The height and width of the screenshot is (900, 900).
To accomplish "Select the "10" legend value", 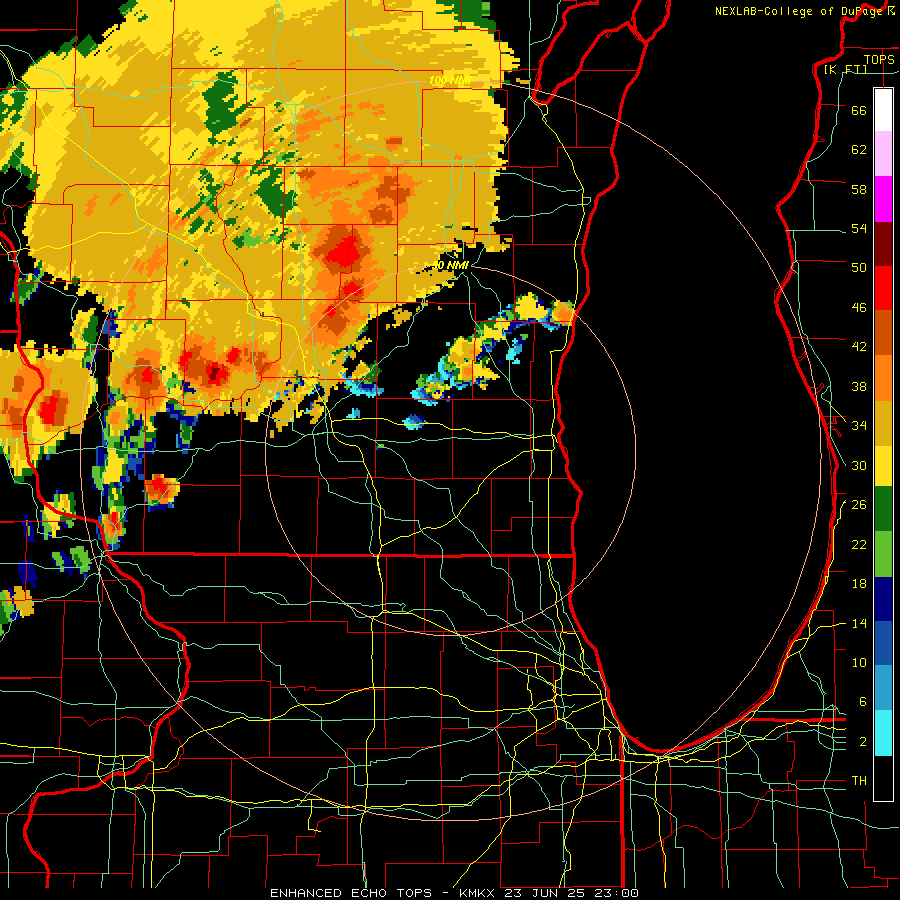I will (859, 662).
